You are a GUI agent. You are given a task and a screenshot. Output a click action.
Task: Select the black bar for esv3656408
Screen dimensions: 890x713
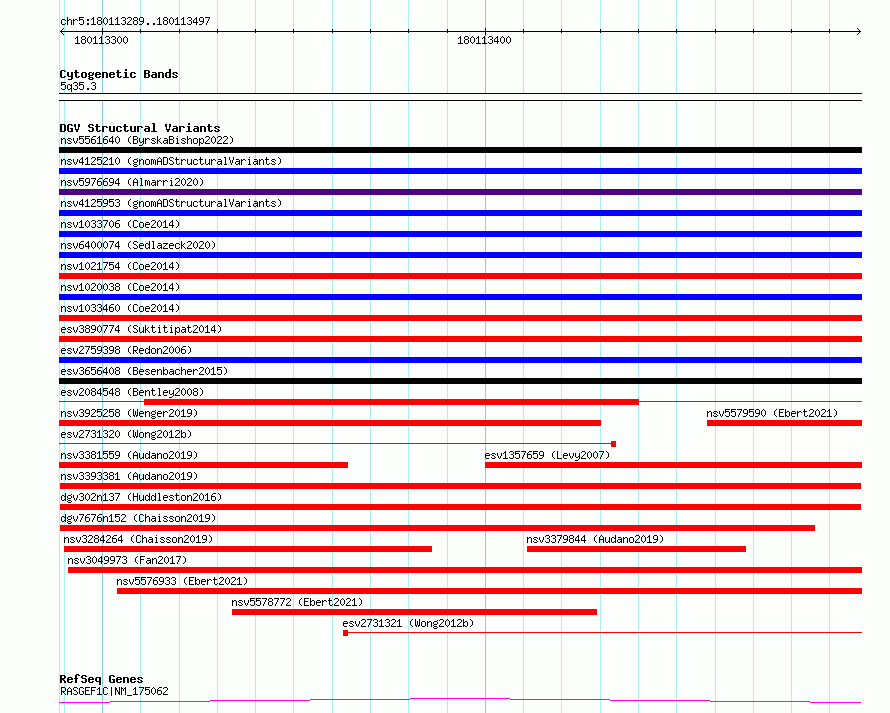tap(460, 381)
